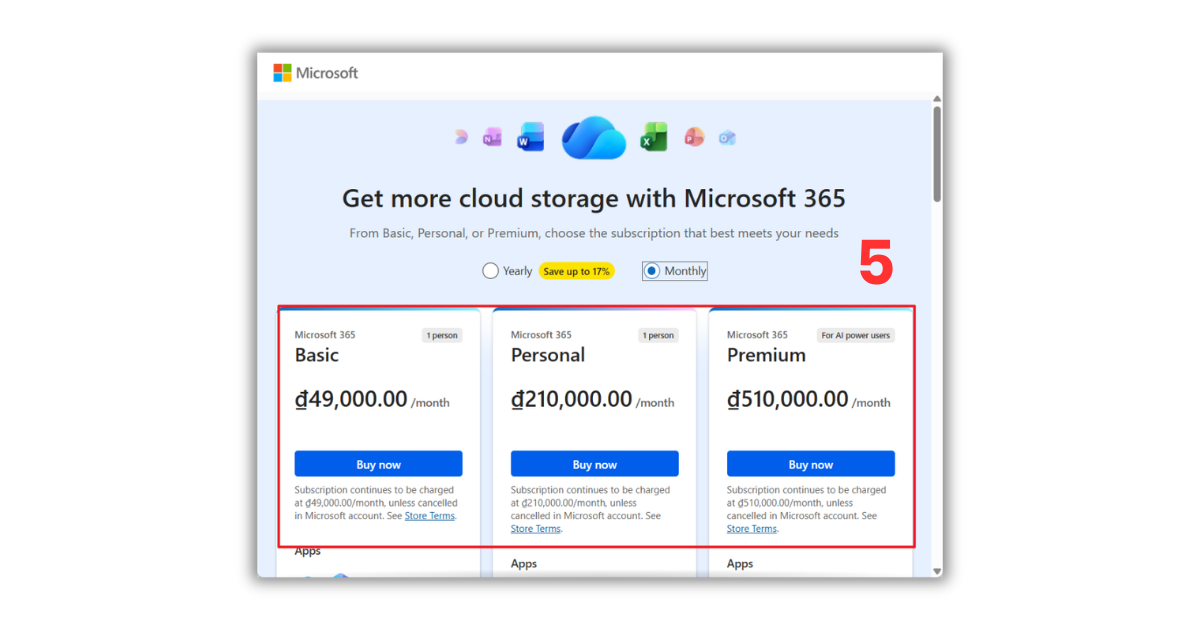Click the ₫210,000.00 price text
The height and width of the screenshot is (630, 1200).
coord(571,400)
